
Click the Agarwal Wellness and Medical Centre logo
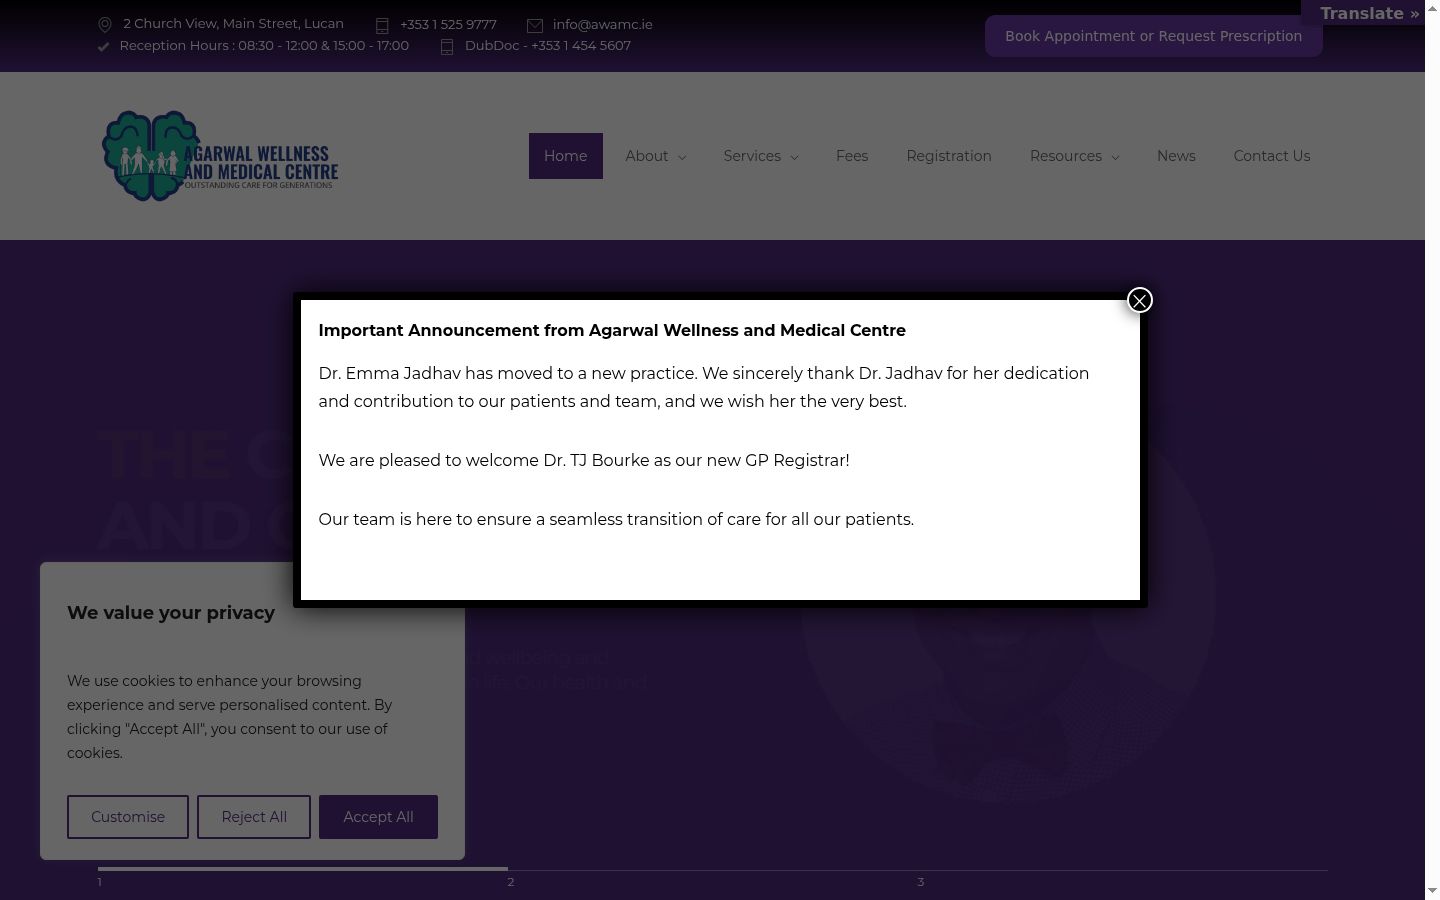pos(220,156)
